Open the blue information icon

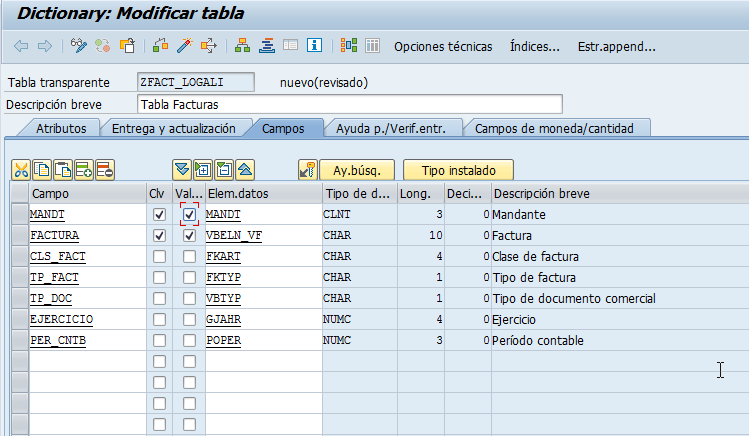click(x=314, y=46)
